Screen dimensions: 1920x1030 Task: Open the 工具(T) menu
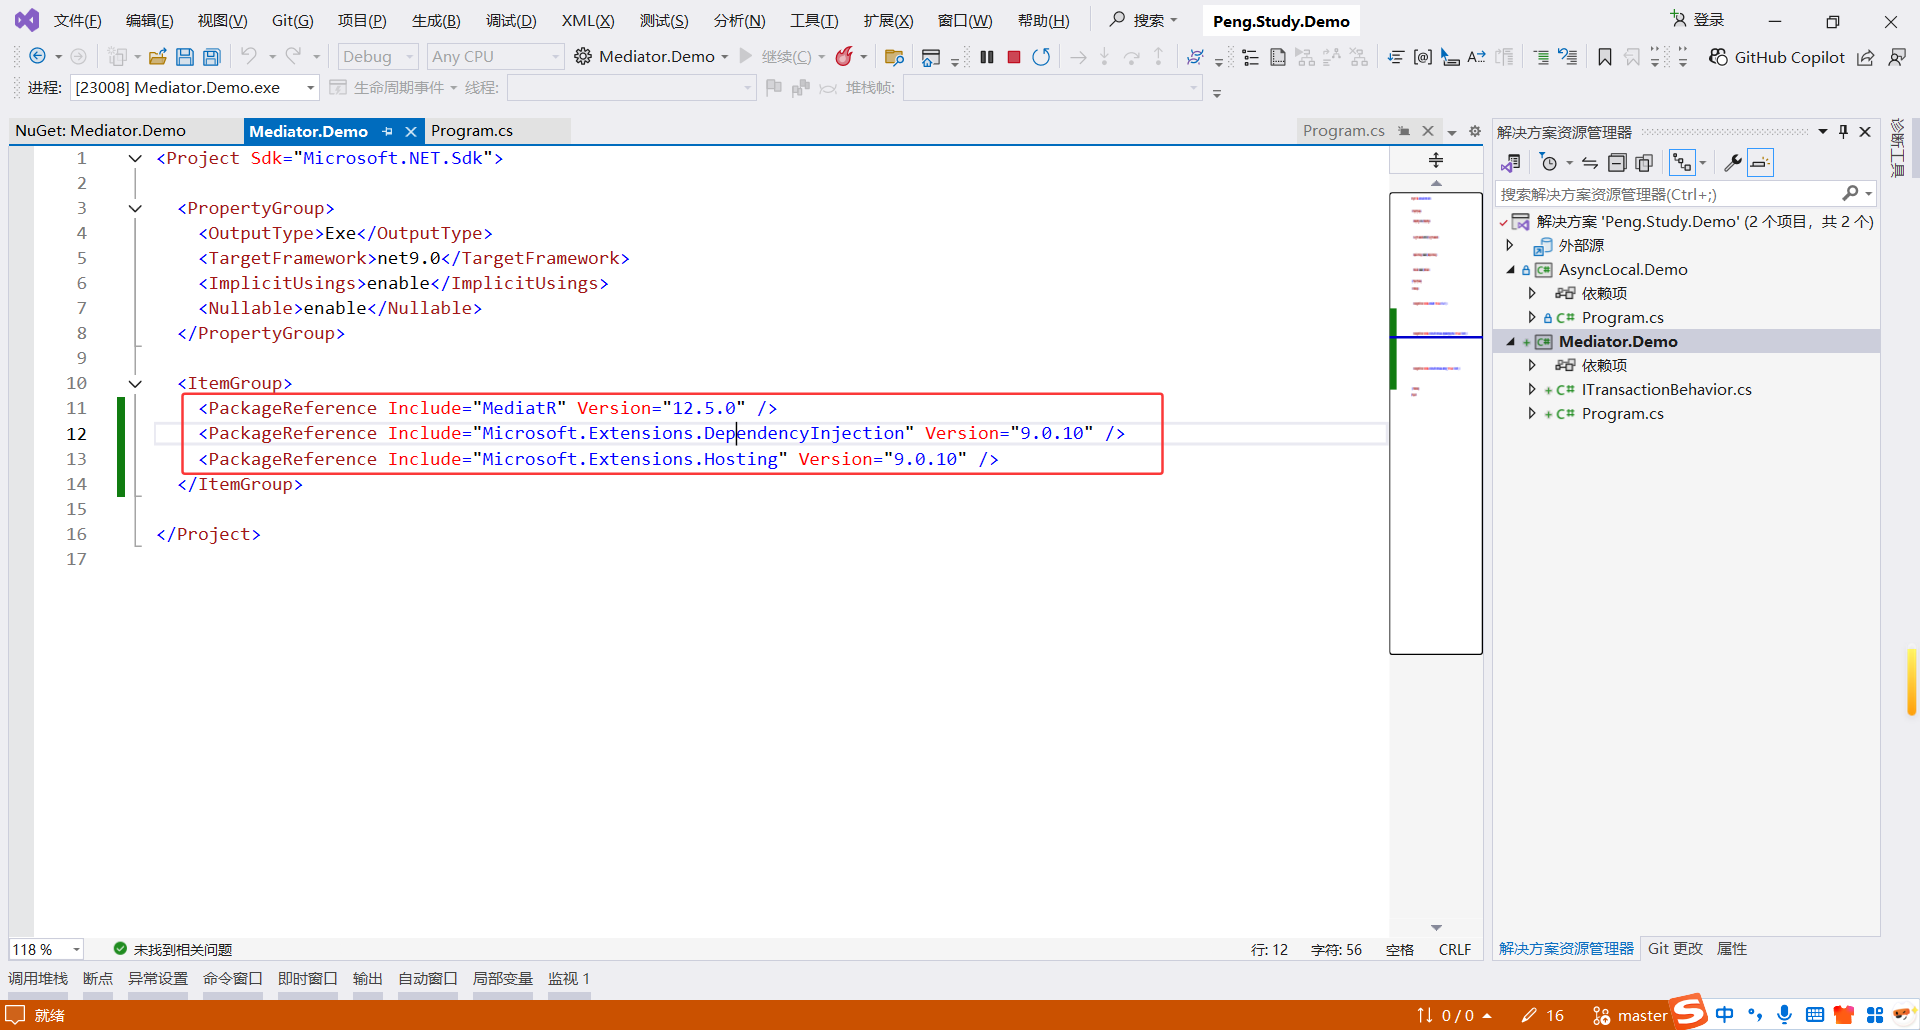click(814, 20)
